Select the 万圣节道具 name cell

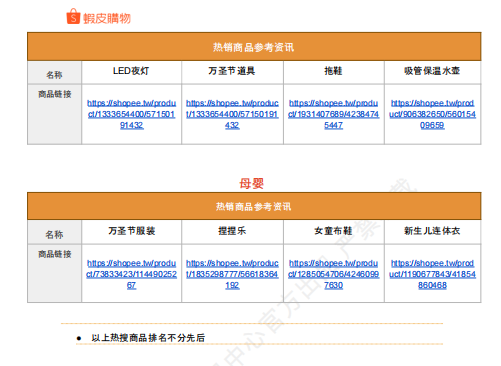coord(232,72)
